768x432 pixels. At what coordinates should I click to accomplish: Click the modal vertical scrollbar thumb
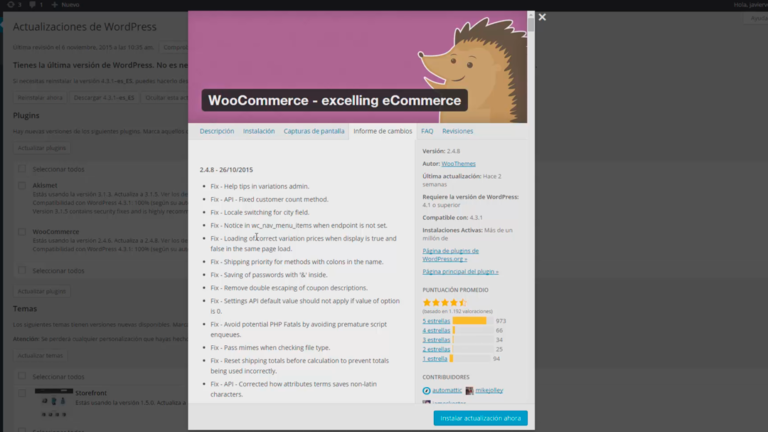tap(531, 22)
